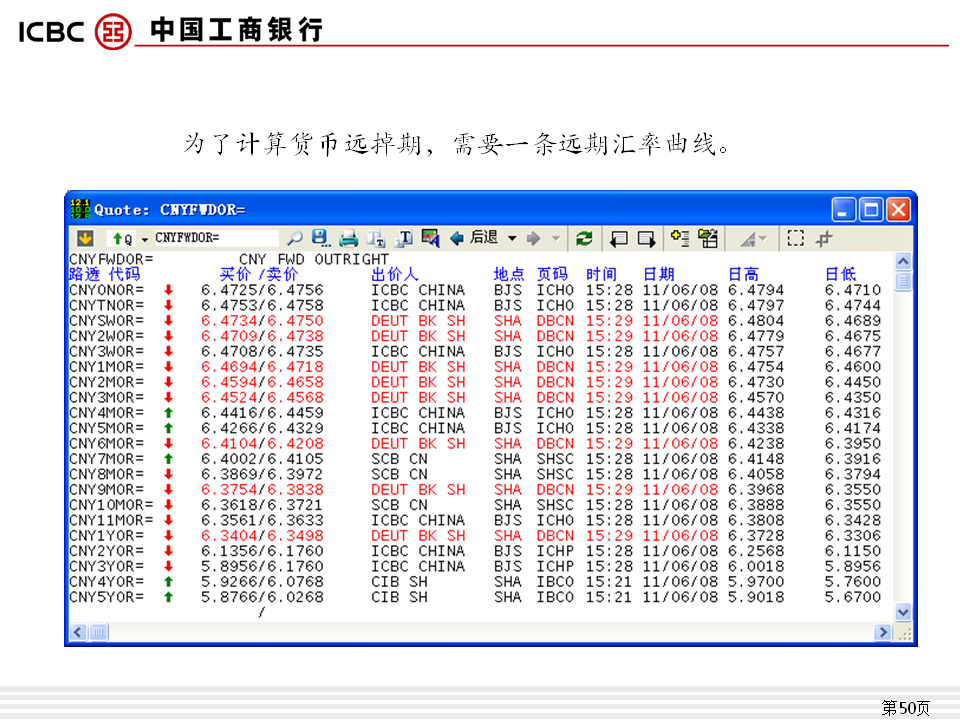Expand the forward history dropdown arrow
This screenshot has height=720, width=960.
click(556, 239)
